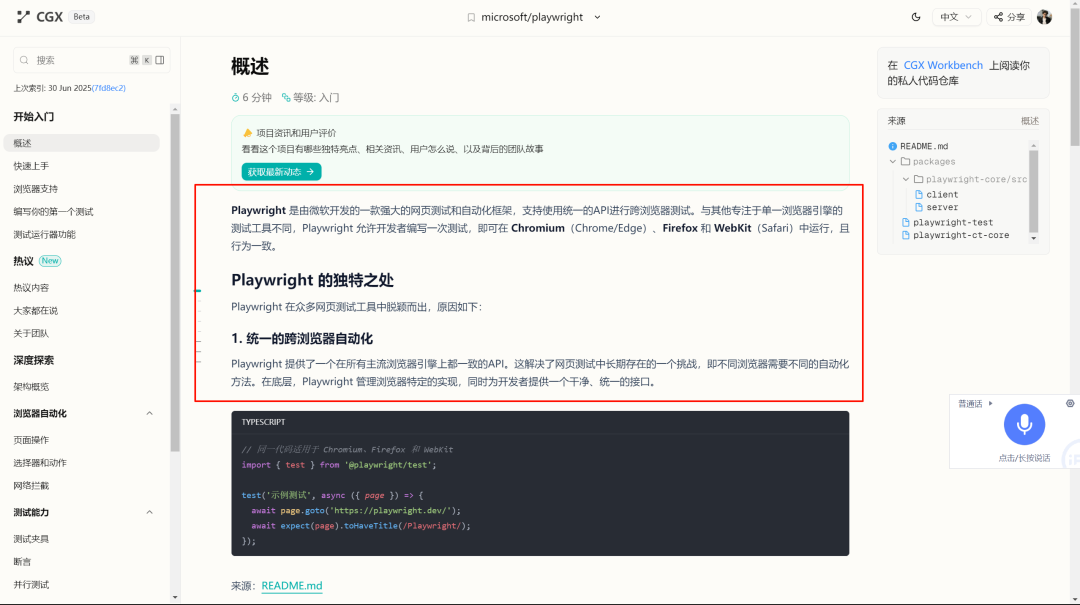This screenshot has height=605, width=1080.
Task: Click the source tree scrollbar down arrow
Action: pyautogui.click(x=1033, y=238)
